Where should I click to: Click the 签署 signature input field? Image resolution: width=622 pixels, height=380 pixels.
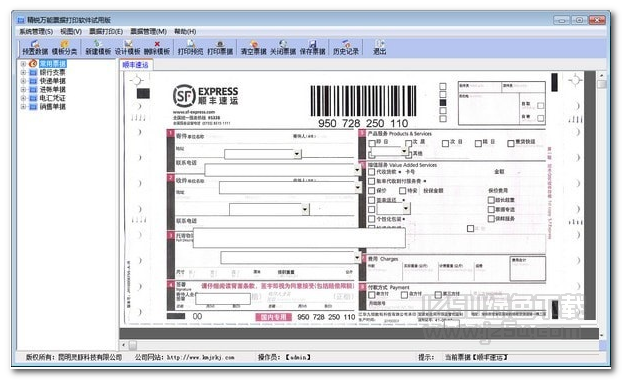pos(223,299)
